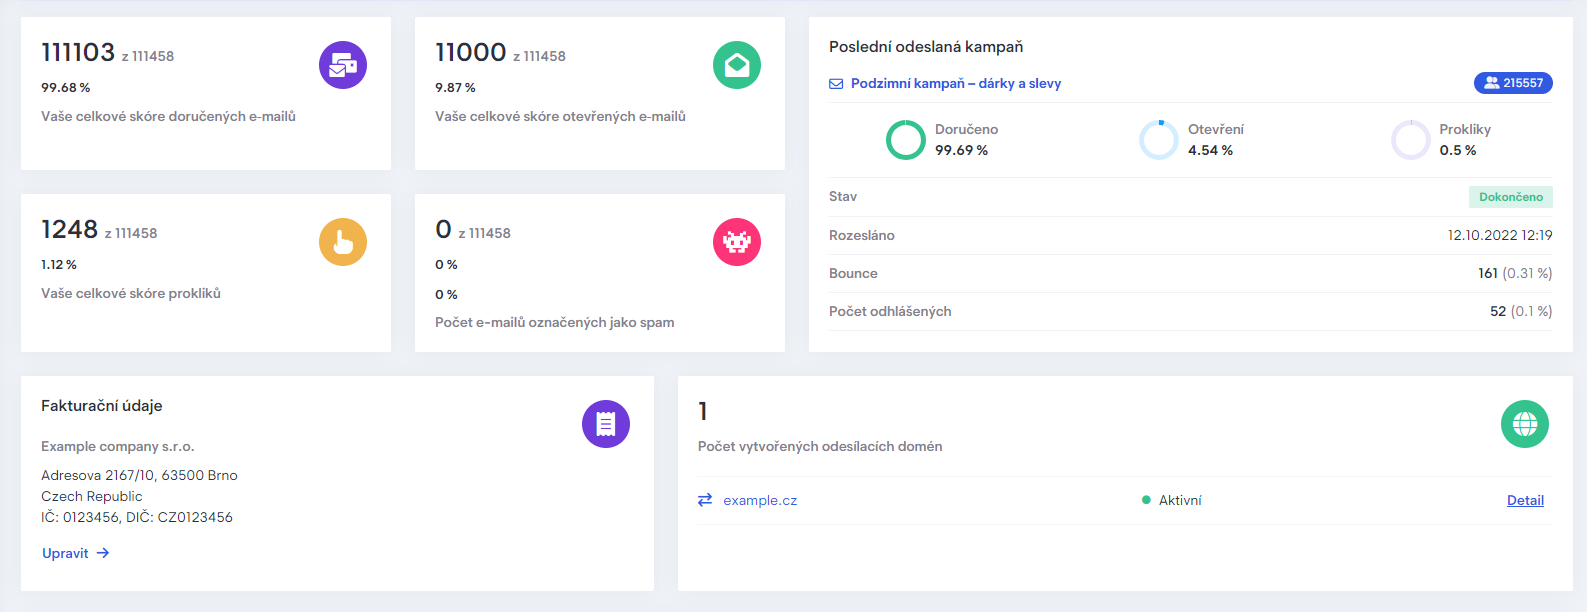Click the pink spam invader icon

[737, 242]
